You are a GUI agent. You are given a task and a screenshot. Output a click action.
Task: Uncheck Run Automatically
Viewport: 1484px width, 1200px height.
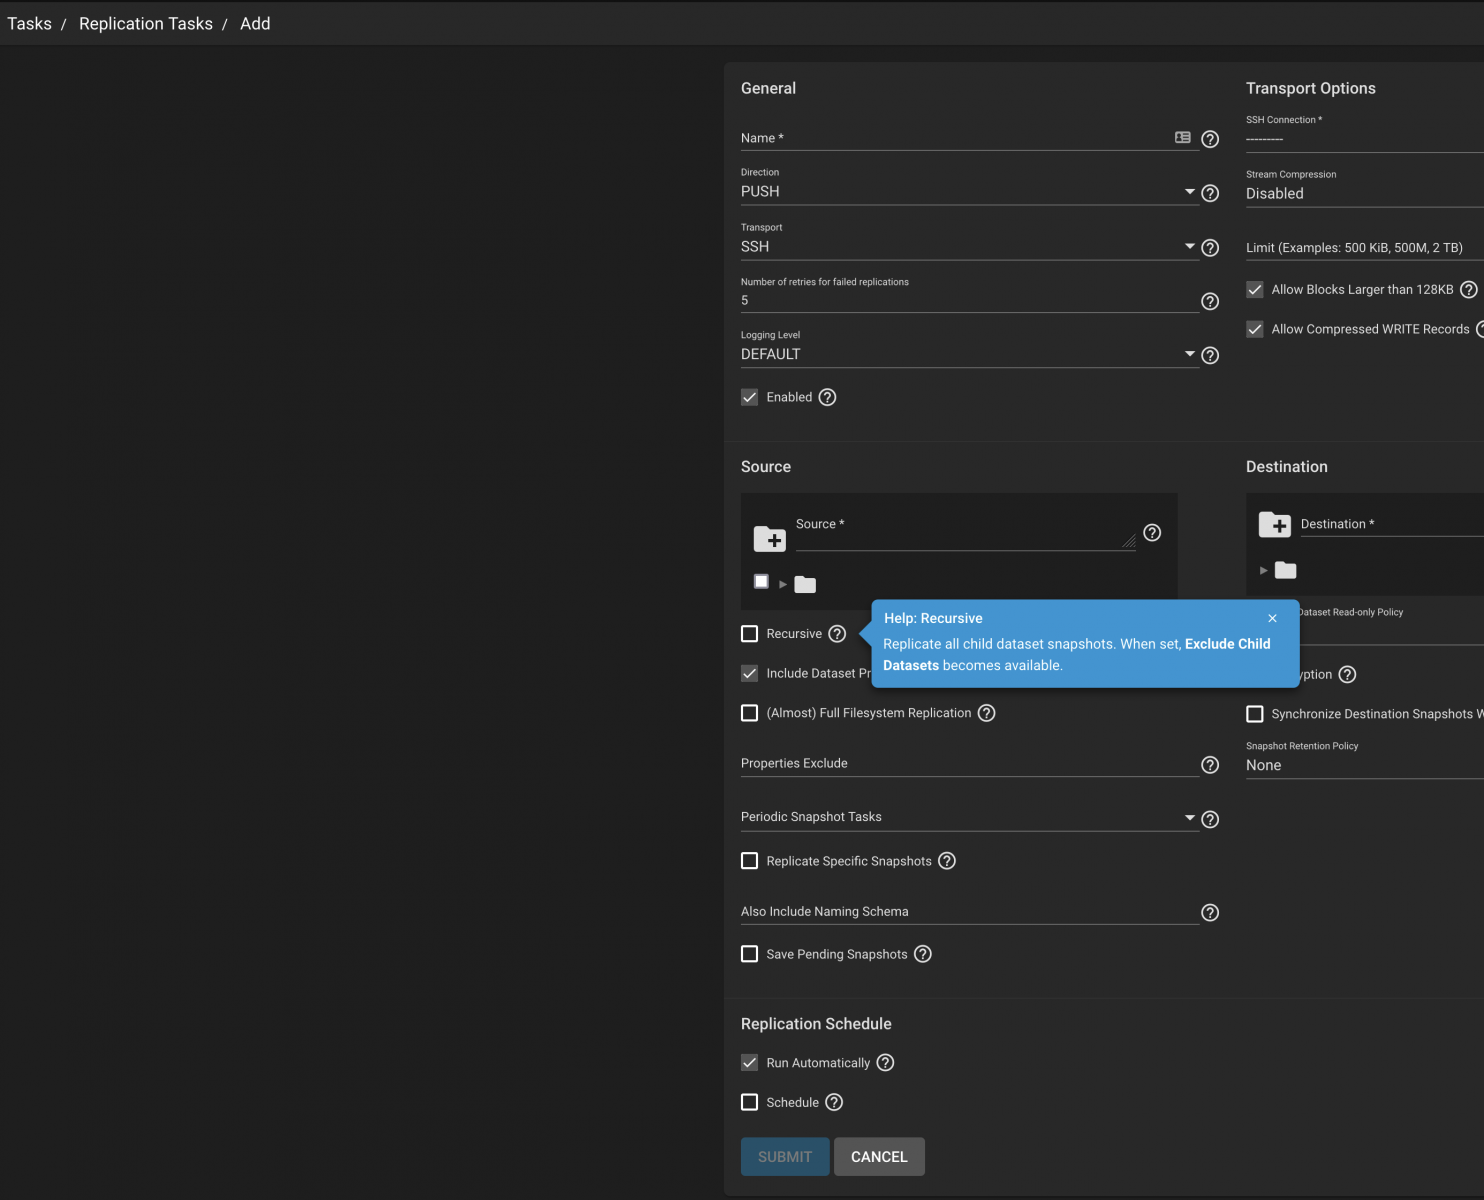[750, 1063]
